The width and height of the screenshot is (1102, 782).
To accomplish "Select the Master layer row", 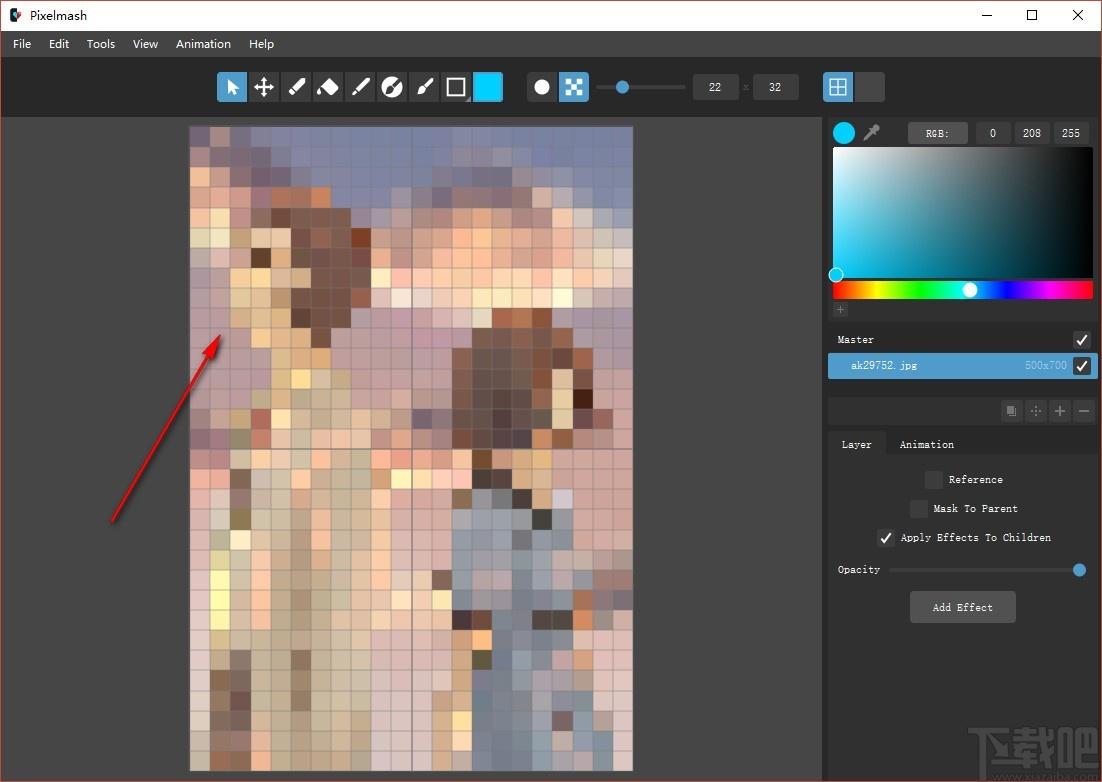I will click(x=962, y=339).
